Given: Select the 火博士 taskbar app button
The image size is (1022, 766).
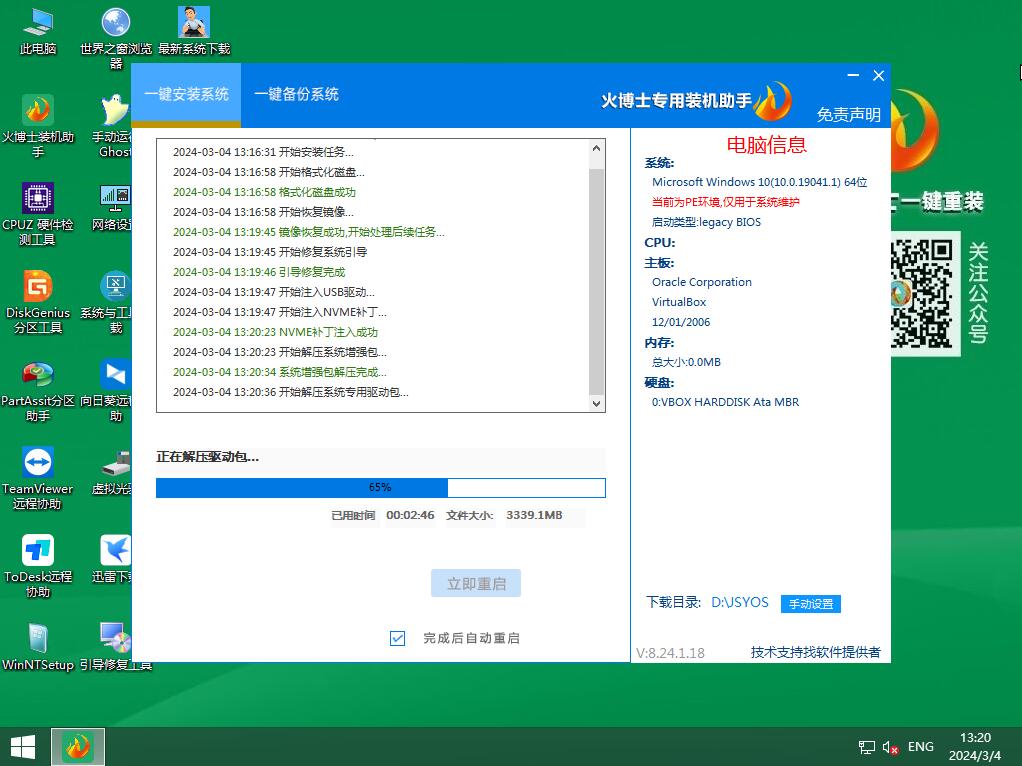Looking at the screenshot, I should tap(78, 747).
